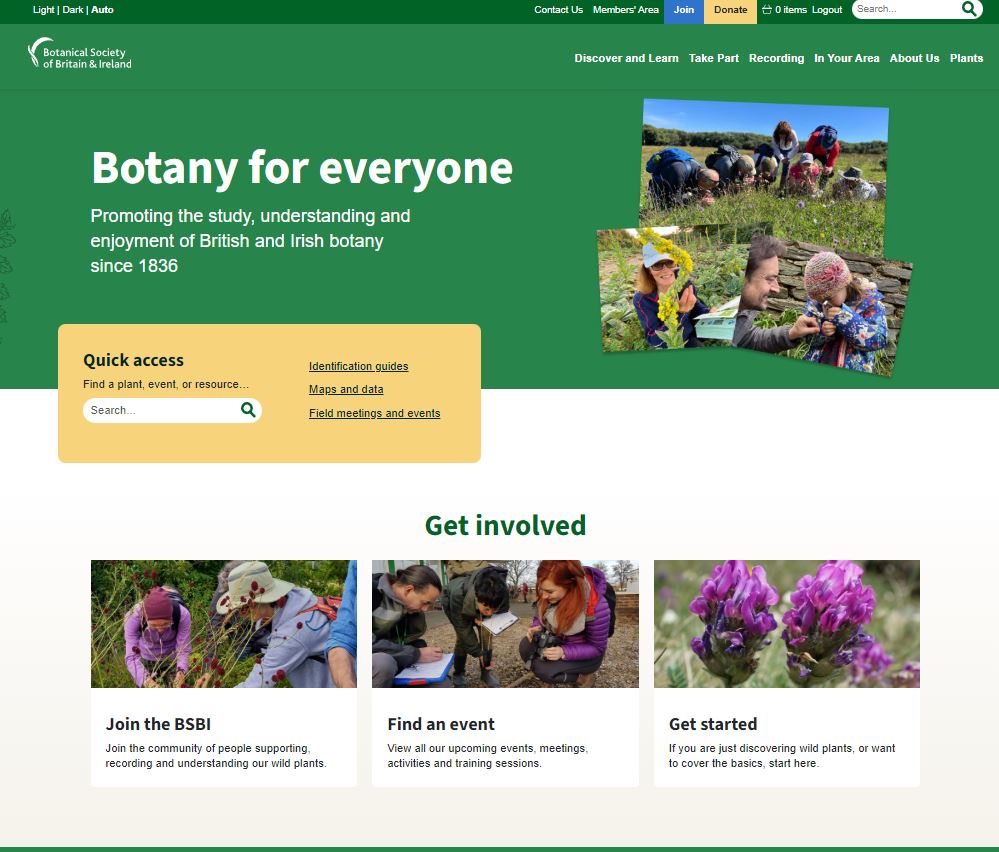Screen dimensions: 999x852
Task: Open the Plants menu
Action: coord(966,58)
